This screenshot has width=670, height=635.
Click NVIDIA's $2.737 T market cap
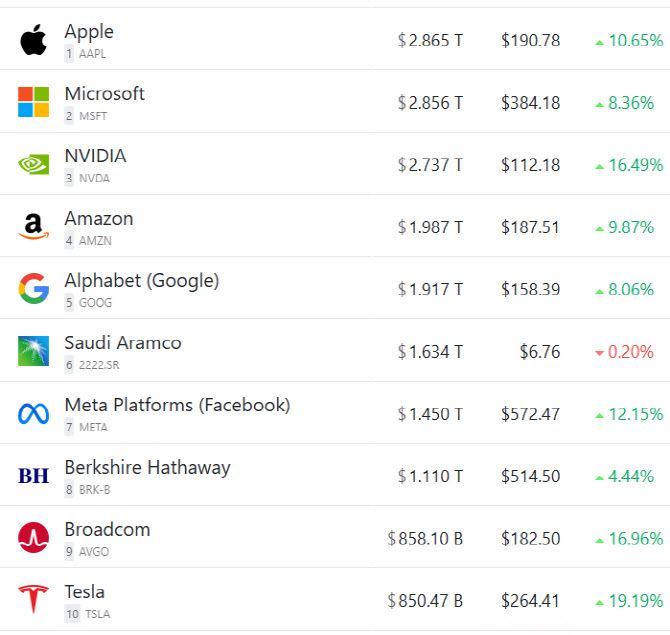click(430, 165)
